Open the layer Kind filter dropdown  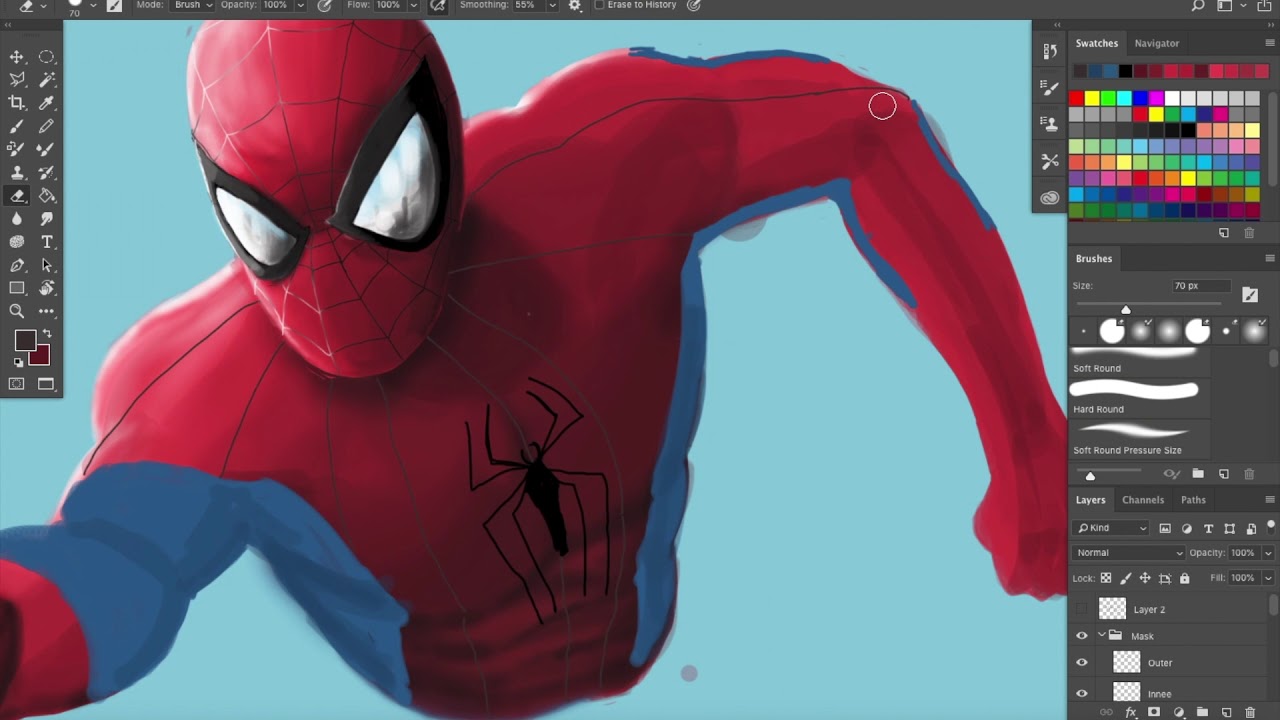click(x=1112, y=528)
